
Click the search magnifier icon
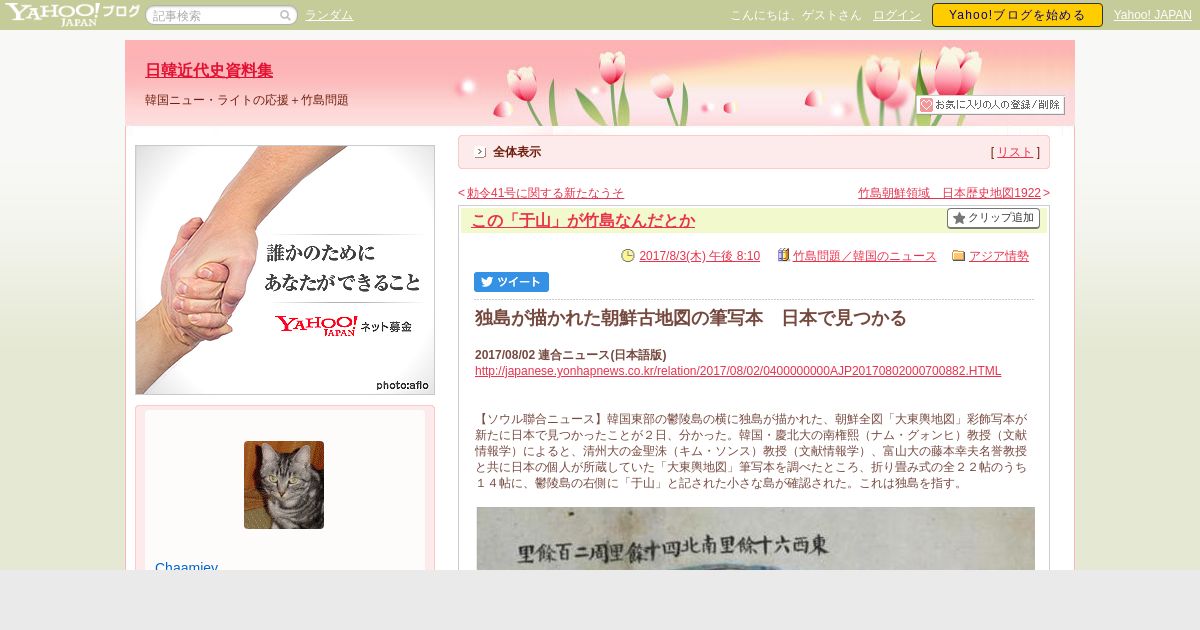pyautogui.click(x=285, y=15)
